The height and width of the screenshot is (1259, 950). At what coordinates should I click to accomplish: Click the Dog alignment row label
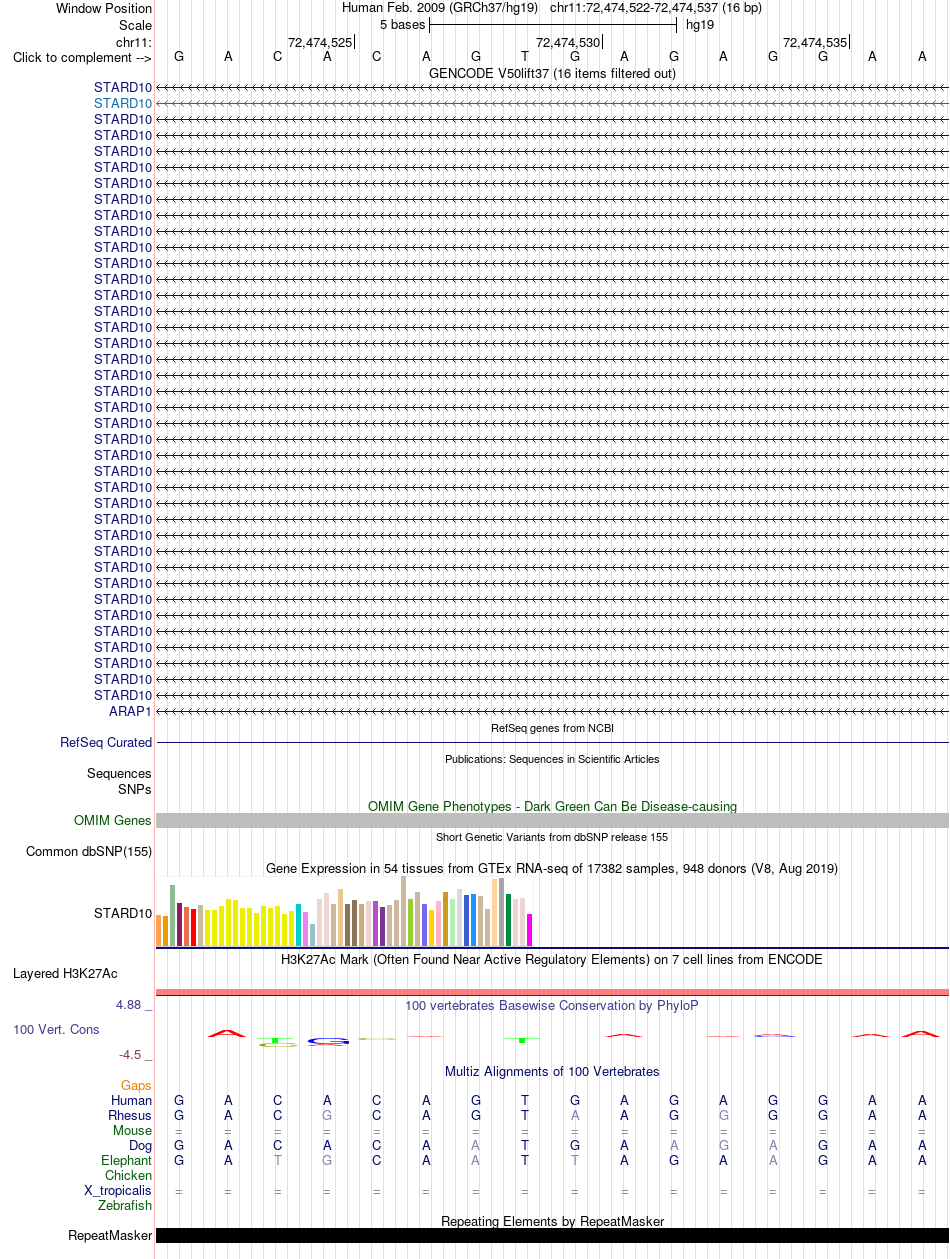(141, 1145)
